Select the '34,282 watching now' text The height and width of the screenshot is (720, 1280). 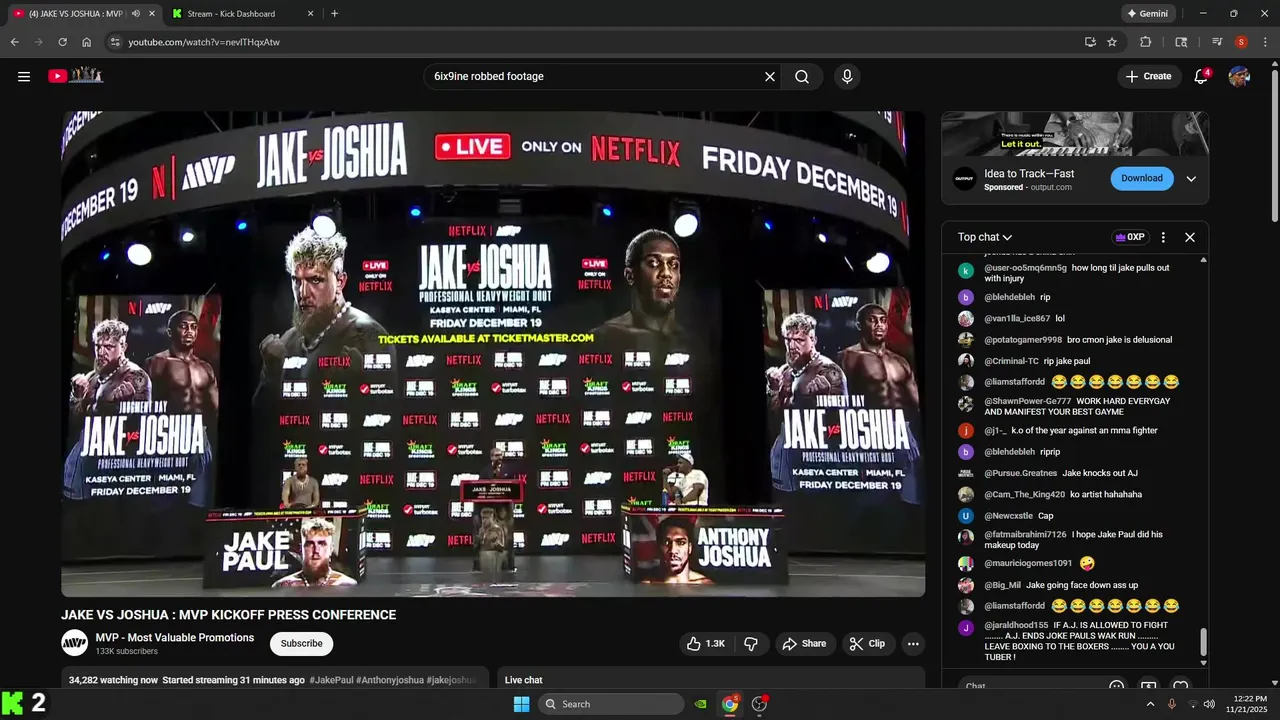[113, 680]
